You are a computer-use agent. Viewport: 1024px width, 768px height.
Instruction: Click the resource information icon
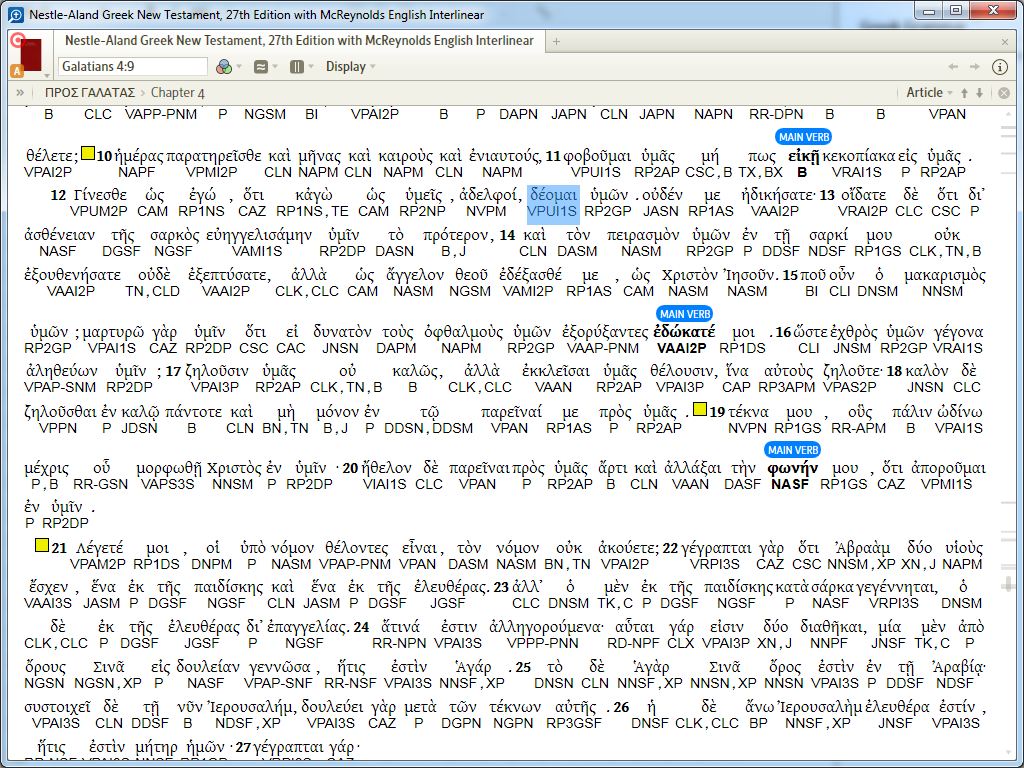tap(999, 67)
